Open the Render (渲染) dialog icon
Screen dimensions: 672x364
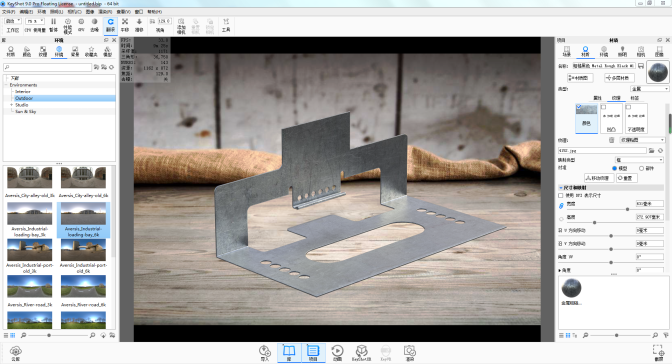[410, 353]
